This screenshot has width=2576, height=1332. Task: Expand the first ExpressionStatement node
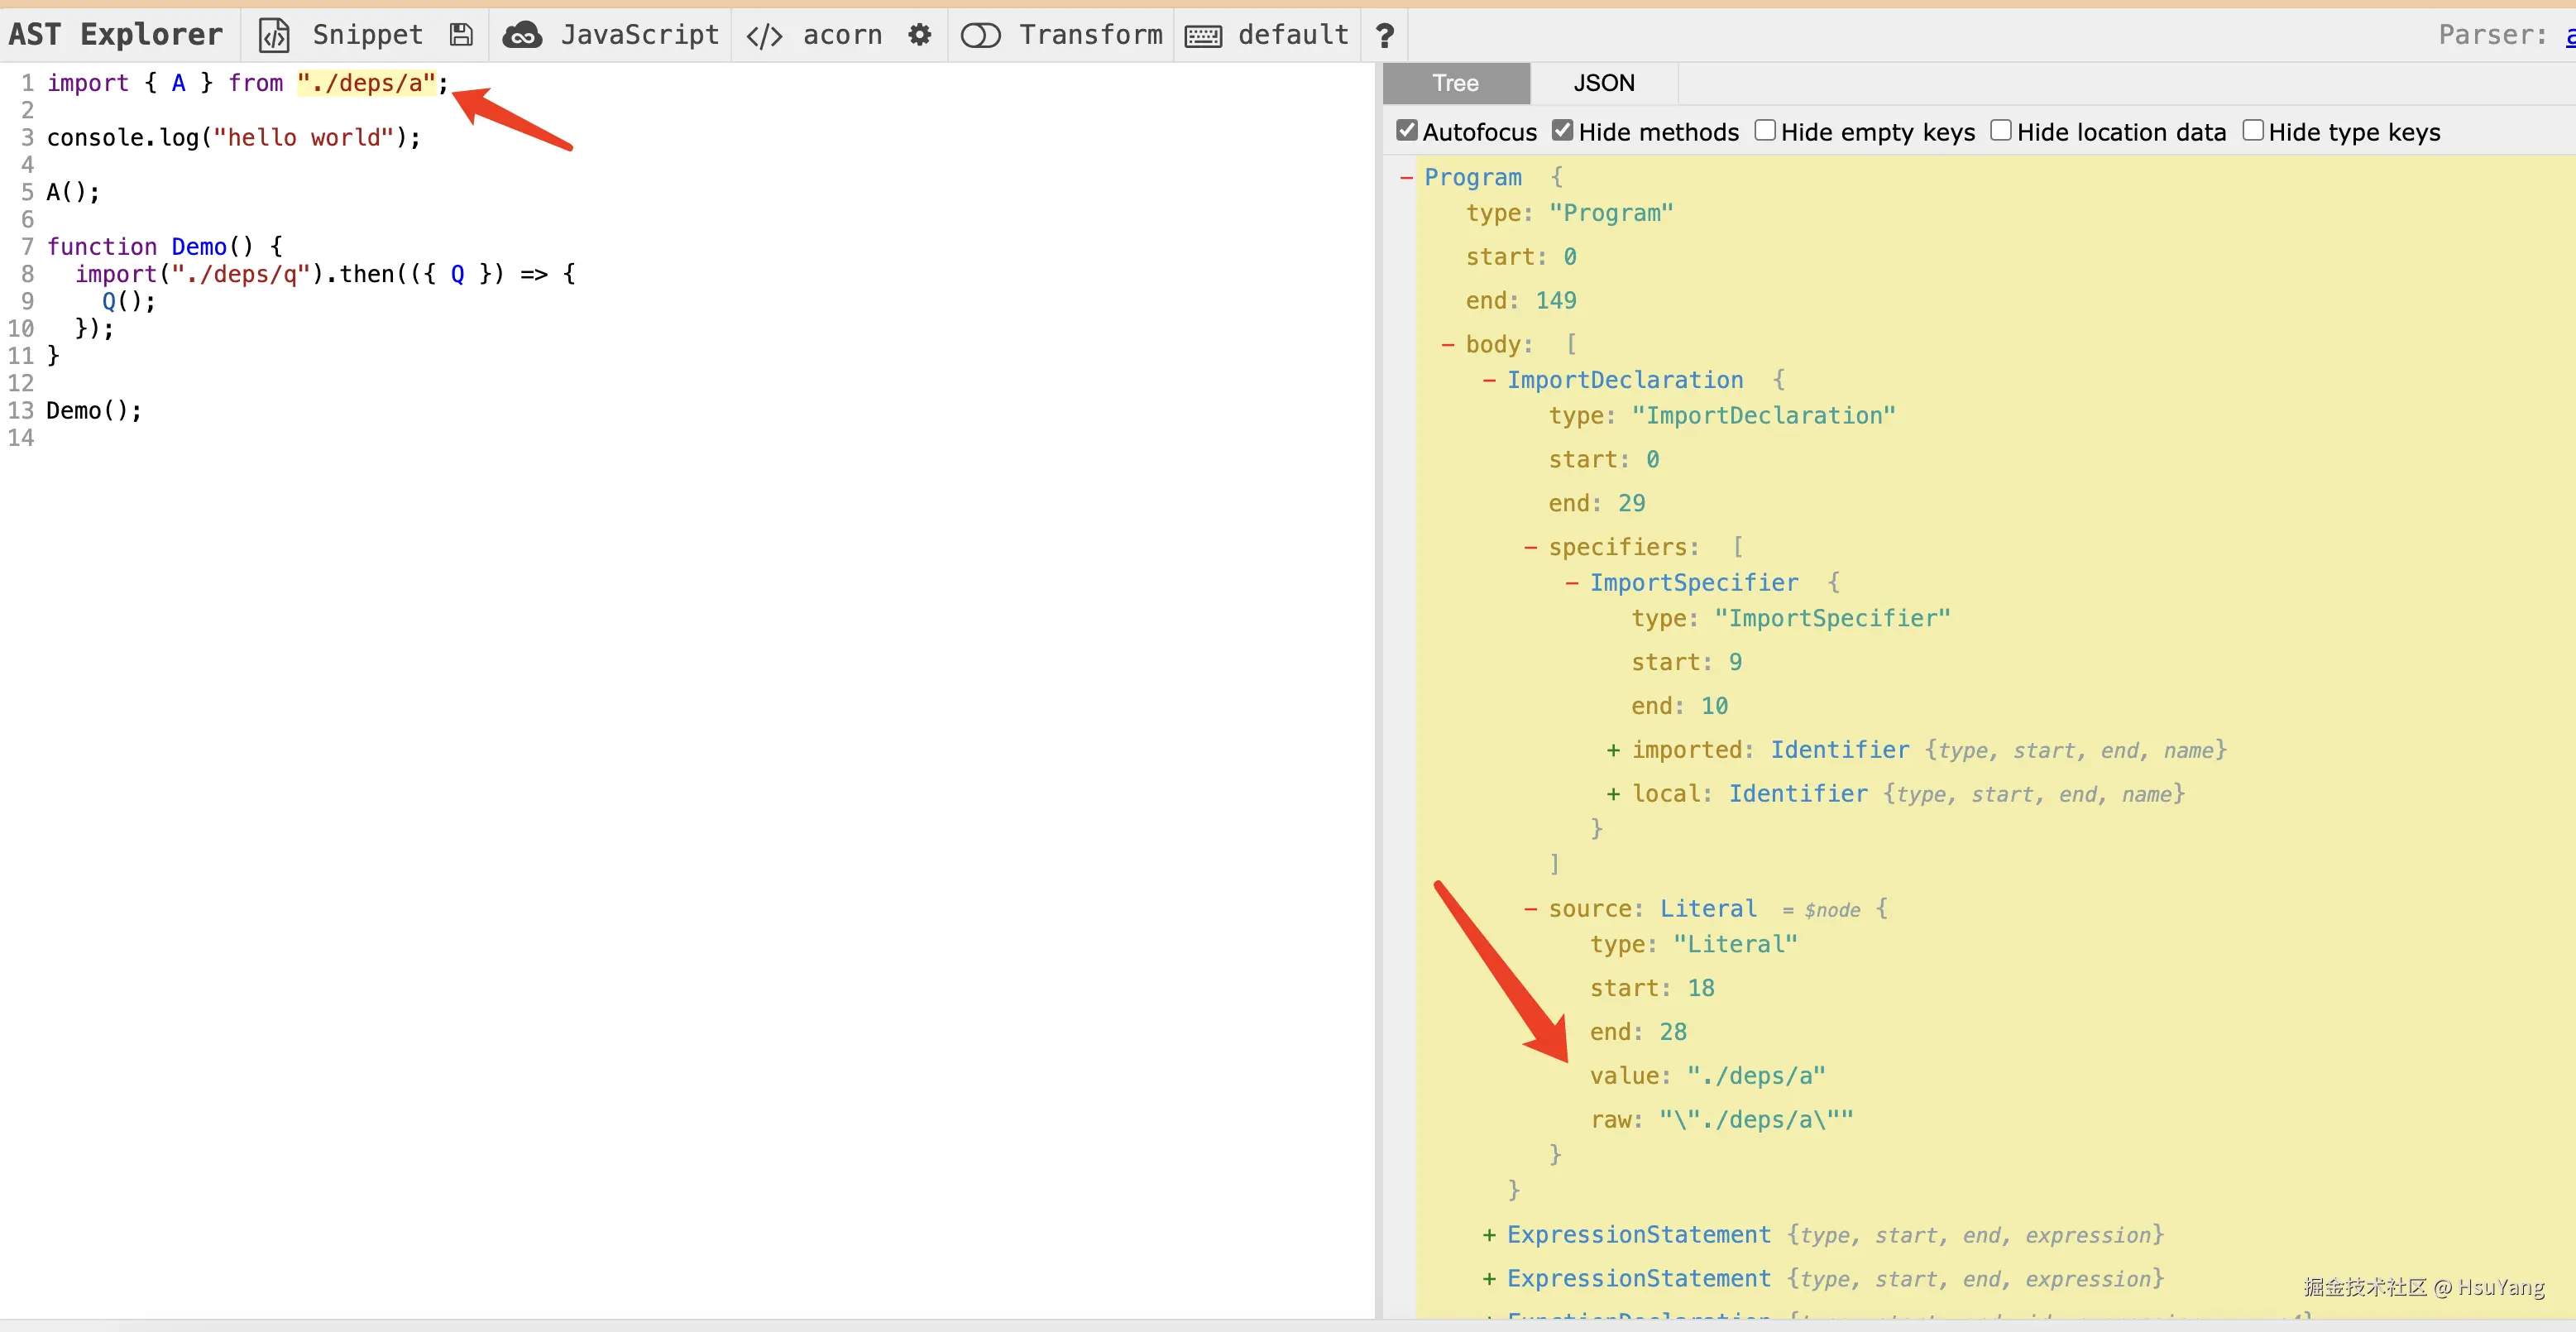(x=1489, y=1236)
